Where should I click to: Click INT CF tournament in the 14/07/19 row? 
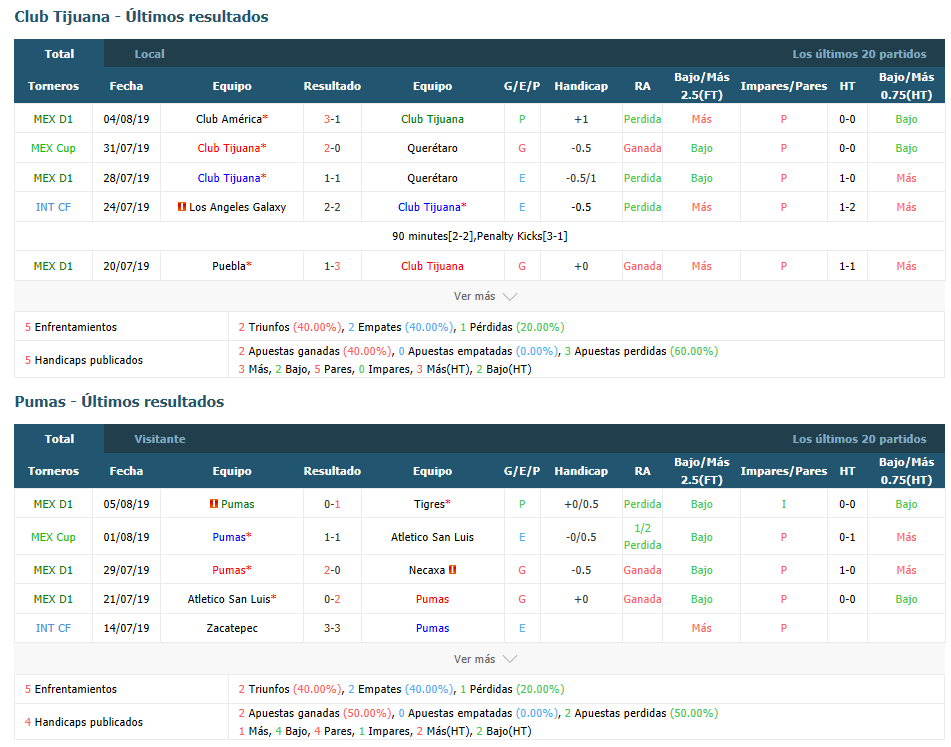(x=53, y=628)
